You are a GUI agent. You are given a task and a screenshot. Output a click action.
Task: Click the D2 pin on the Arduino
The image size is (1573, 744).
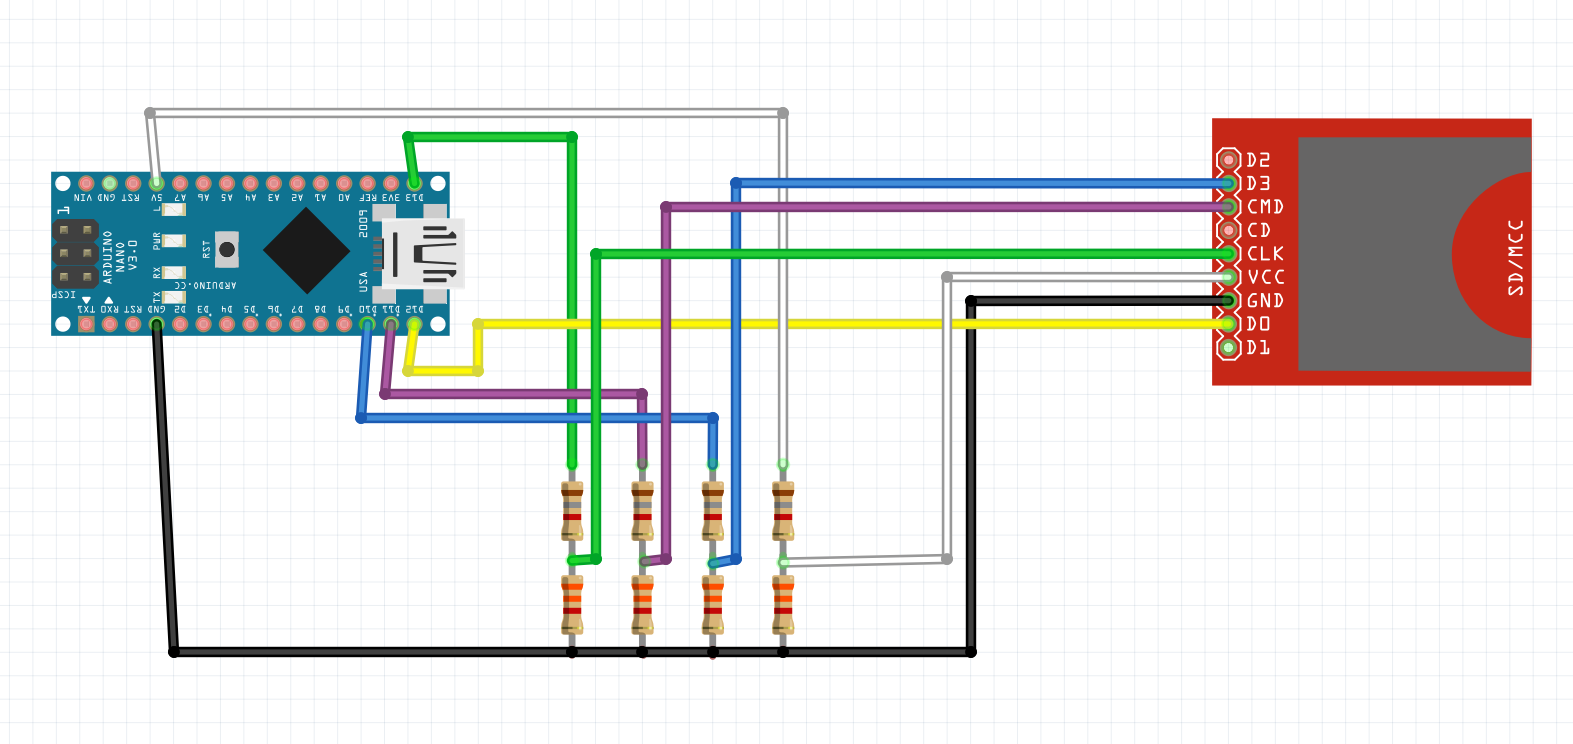(x=180, y=324)
